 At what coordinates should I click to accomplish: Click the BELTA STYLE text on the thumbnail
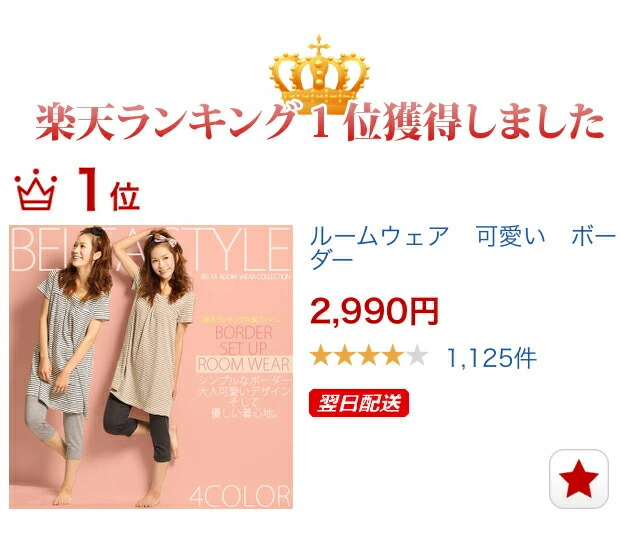click(x=151, y=249)
